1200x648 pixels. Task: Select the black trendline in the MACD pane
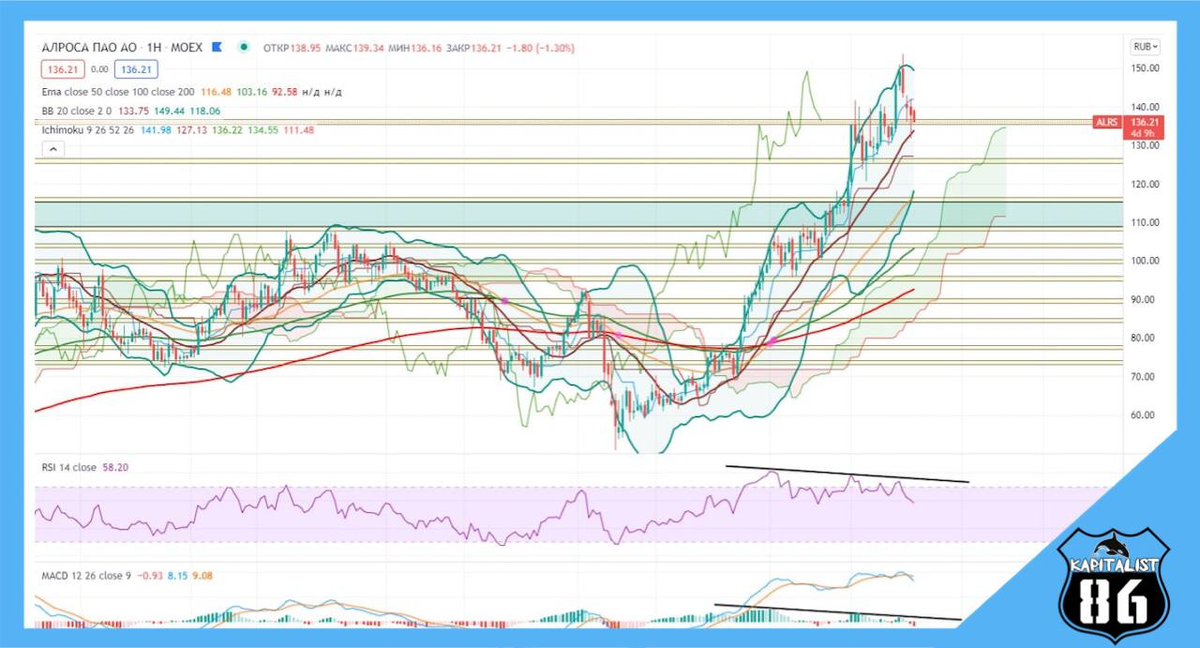tap(838, 612)
